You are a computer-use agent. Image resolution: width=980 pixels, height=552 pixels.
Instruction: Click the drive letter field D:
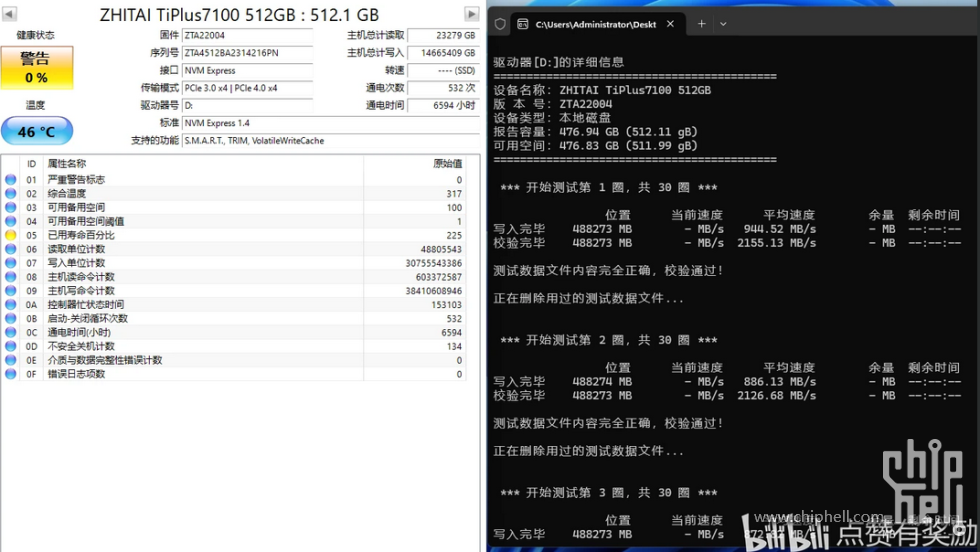tap(248, 106)
